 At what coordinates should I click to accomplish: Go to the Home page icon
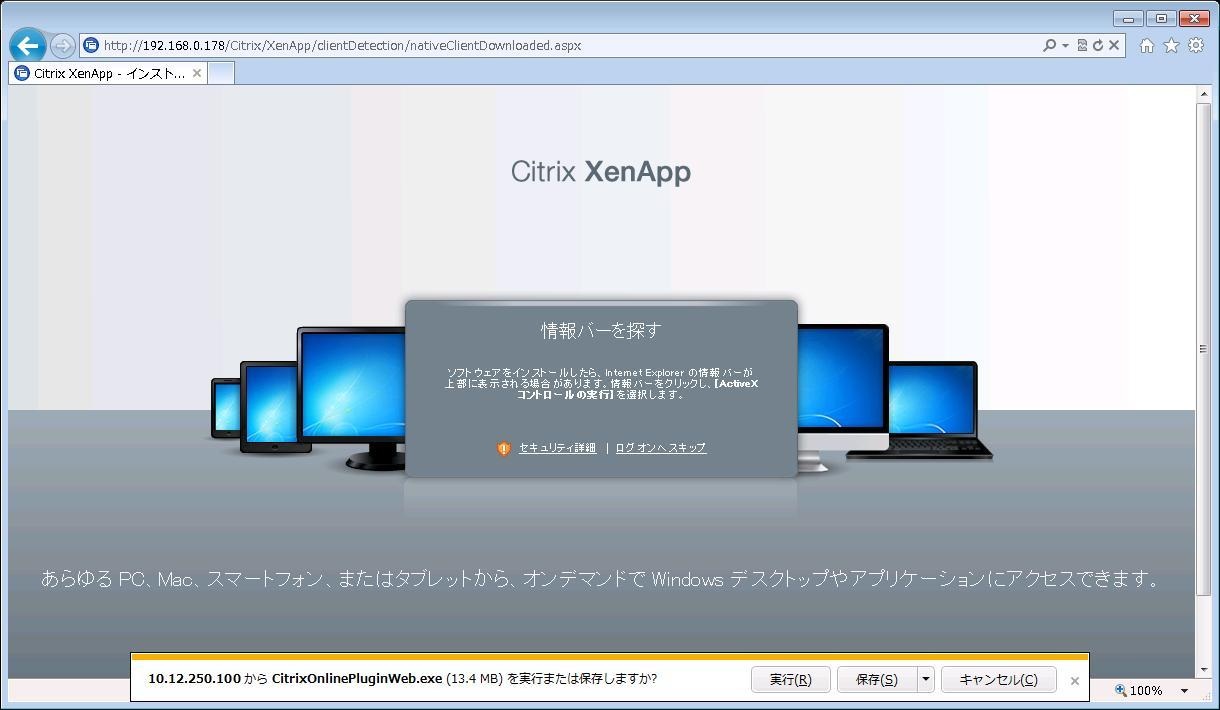point(1147,45)
